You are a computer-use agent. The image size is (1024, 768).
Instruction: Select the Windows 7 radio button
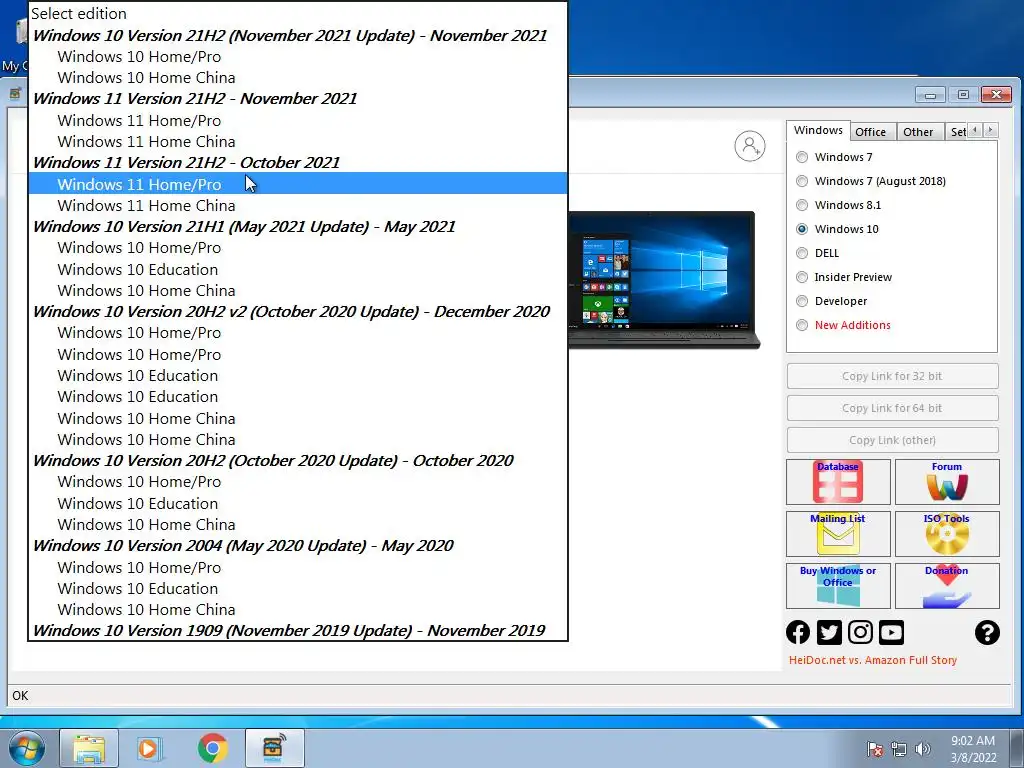[802, 157]
